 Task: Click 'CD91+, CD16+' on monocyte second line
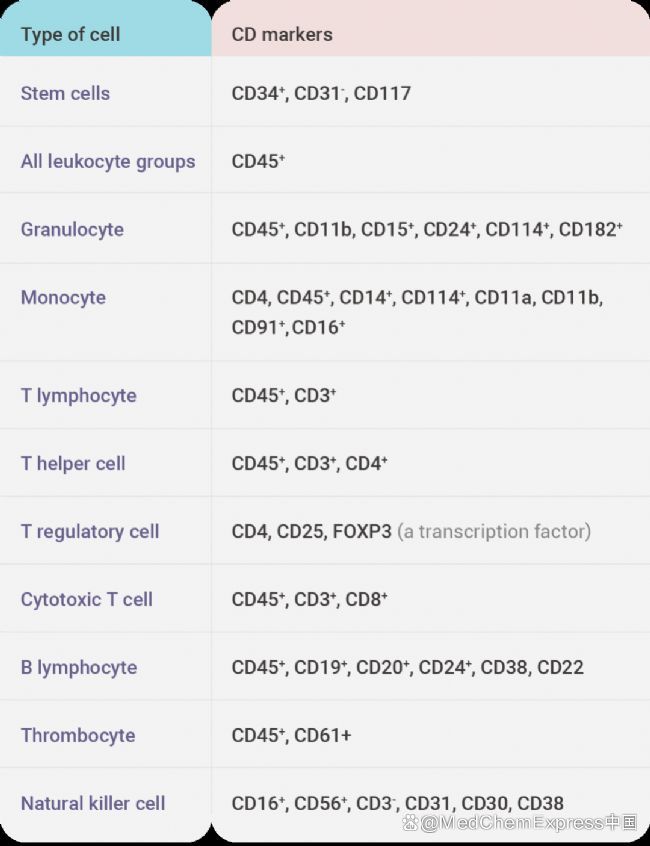tap(288, 328)
